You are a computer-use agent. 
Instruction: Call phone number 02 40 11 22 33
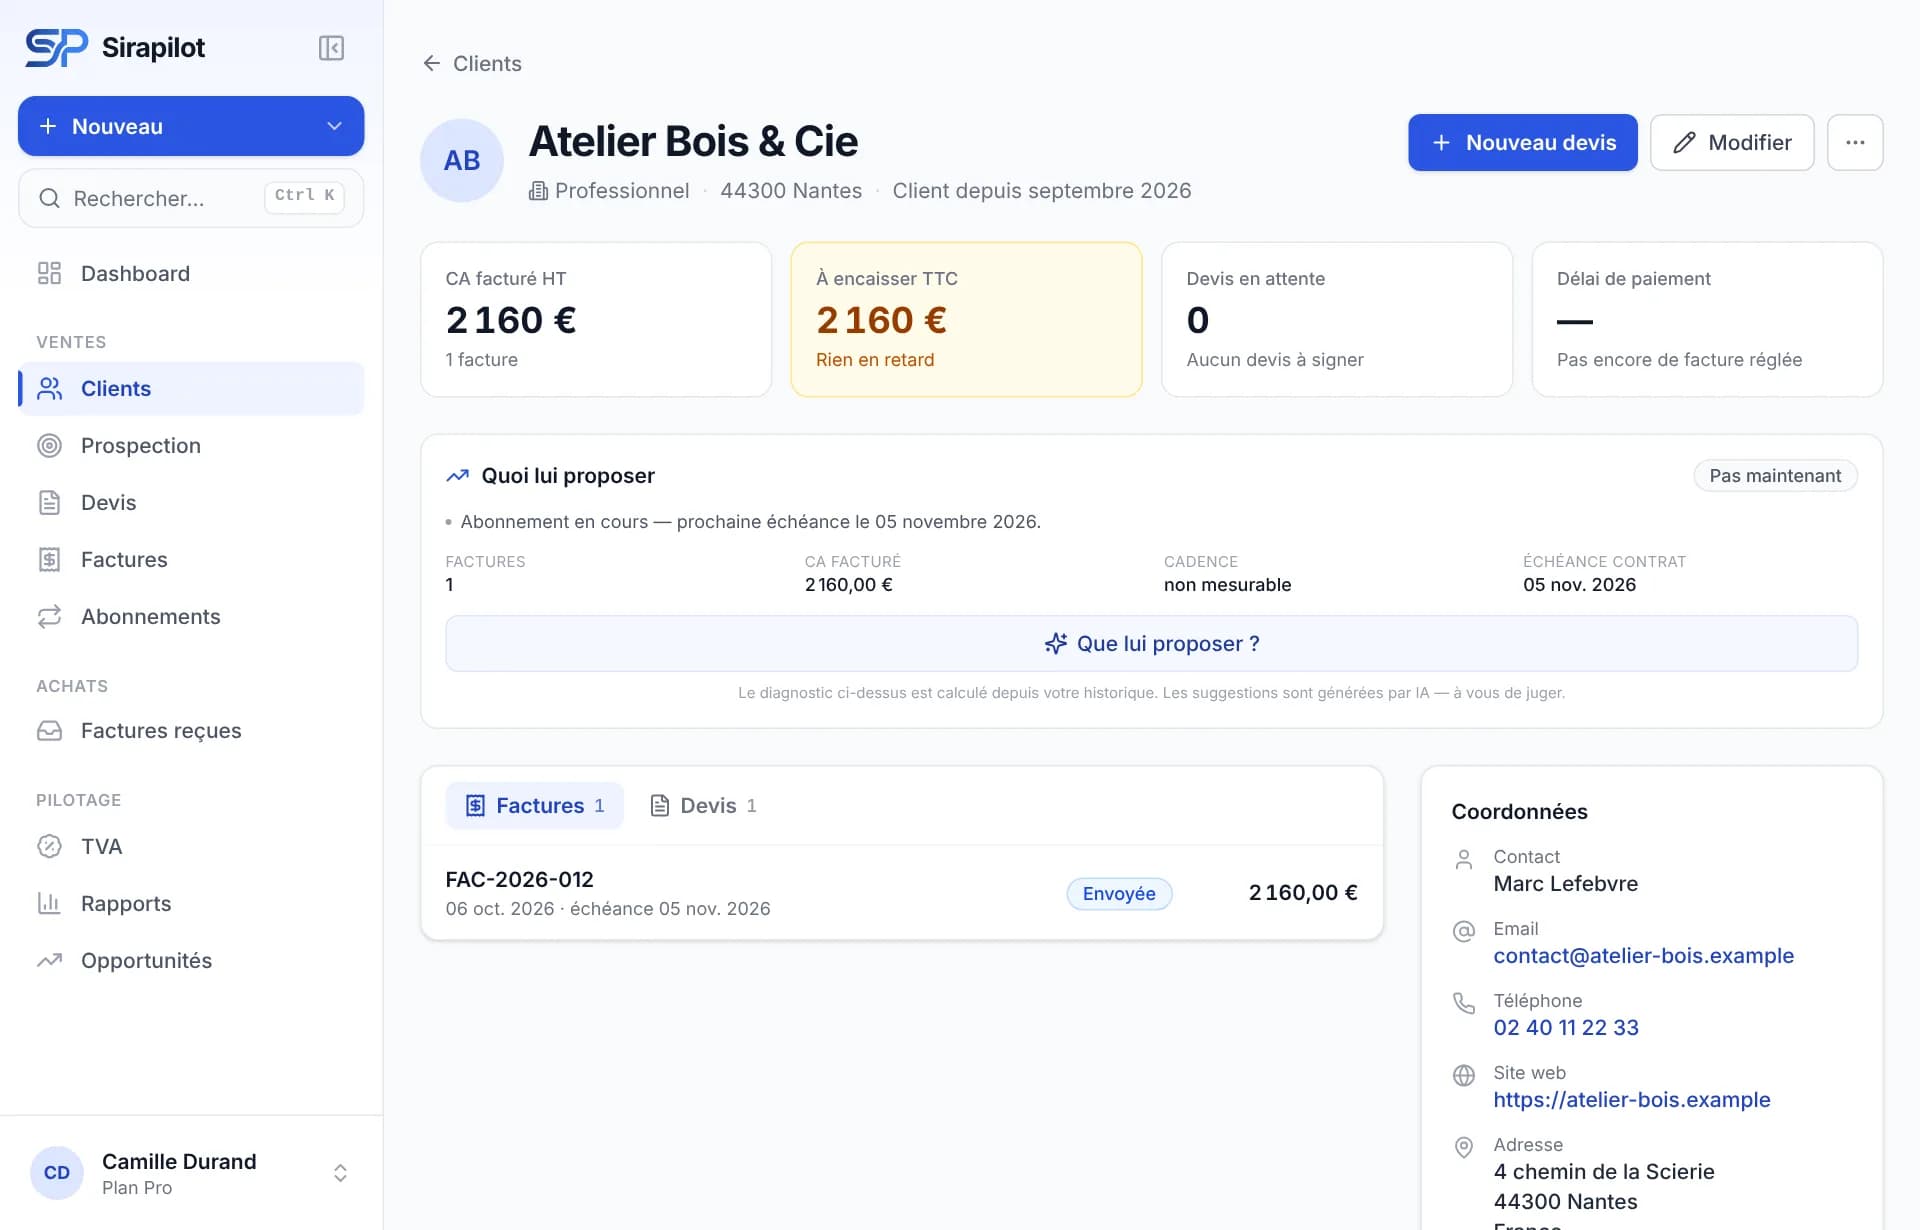1566,1027
